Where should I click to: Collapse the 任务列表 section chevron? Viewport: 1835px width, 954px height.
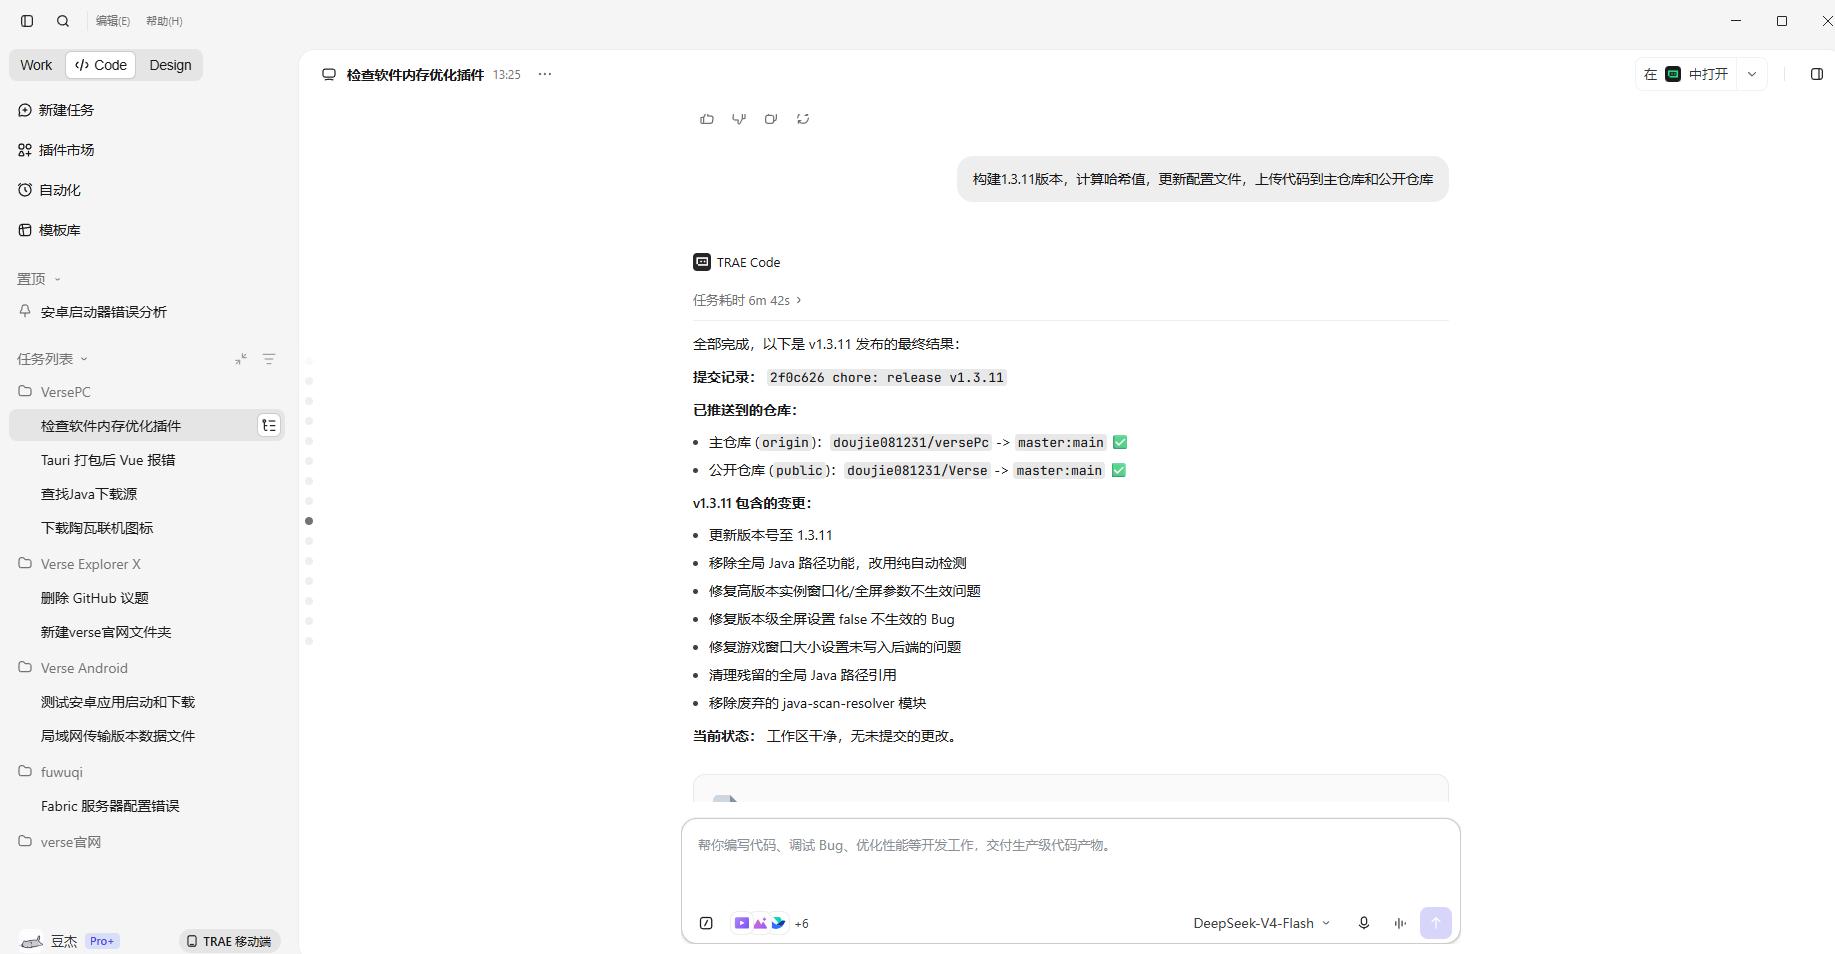pyautogui.click(x=84, y=359)
